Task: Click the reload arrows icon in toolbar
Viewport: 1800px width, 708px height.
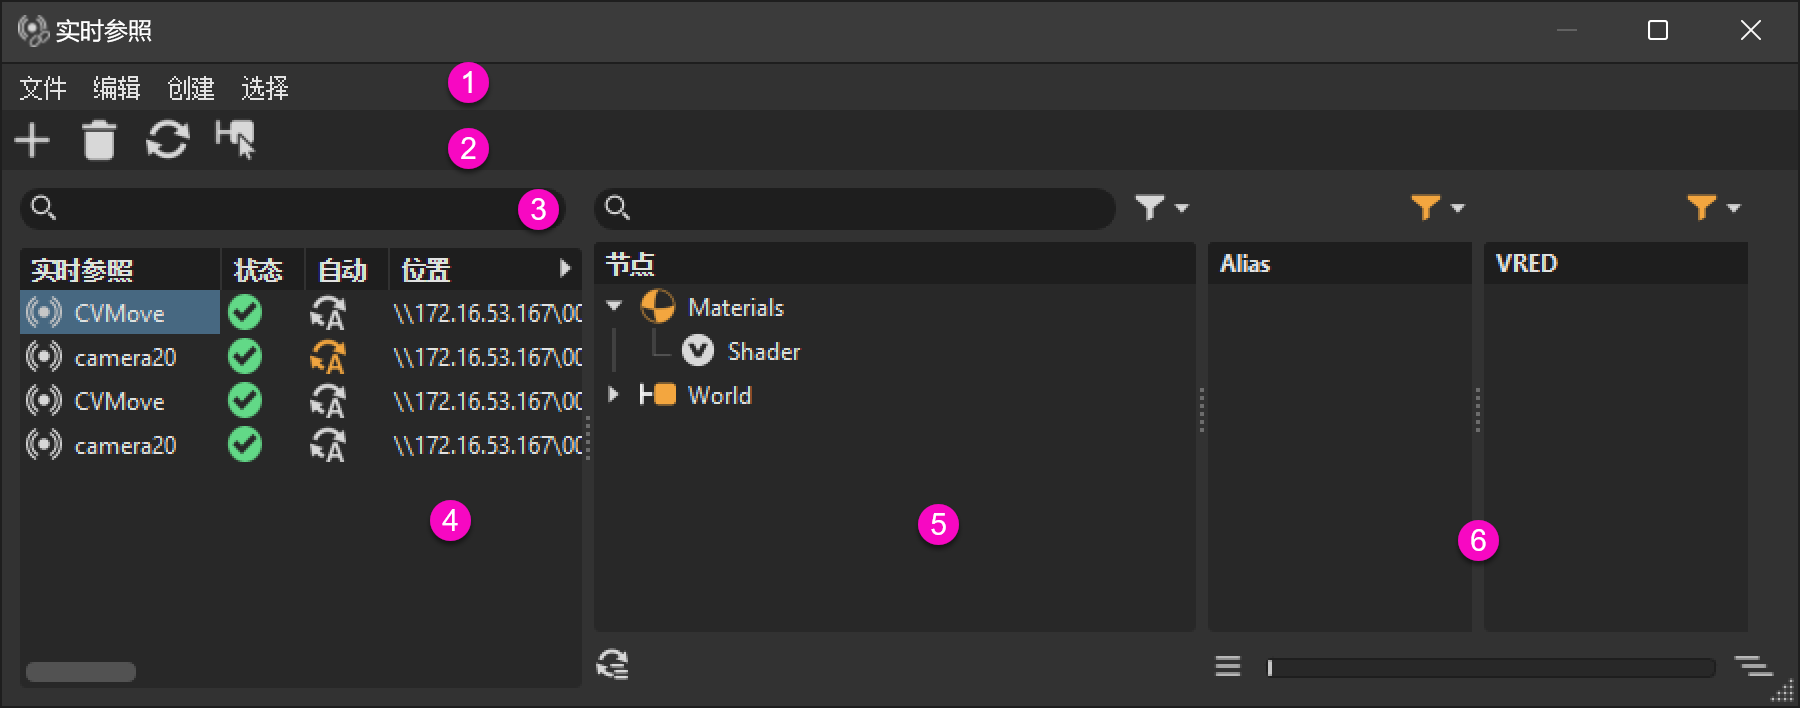Action: click(167, 140)
